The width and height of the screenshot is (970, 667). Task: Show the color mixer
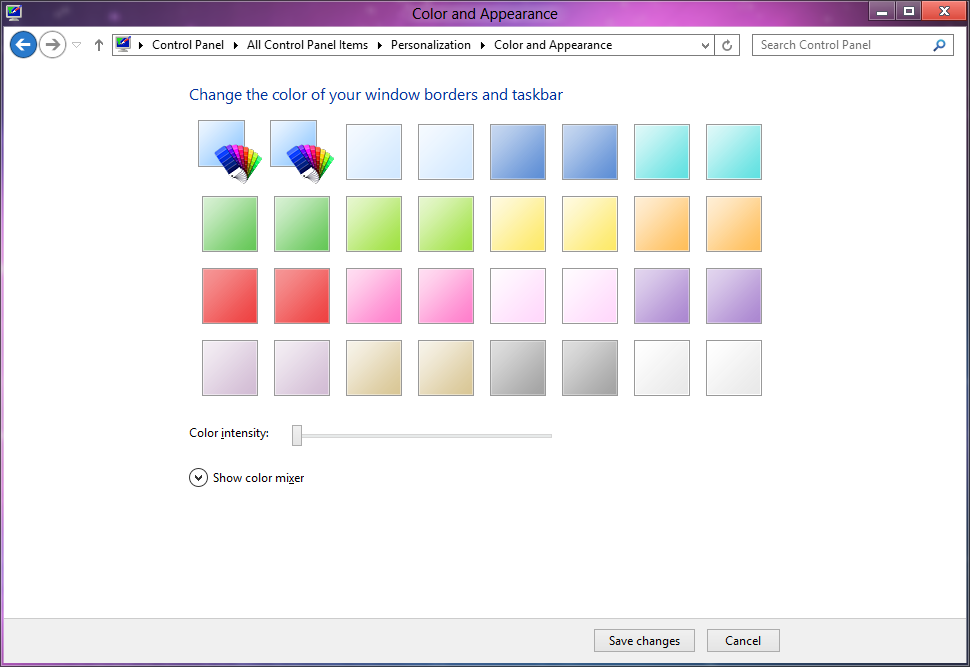(x=246, y=478)
